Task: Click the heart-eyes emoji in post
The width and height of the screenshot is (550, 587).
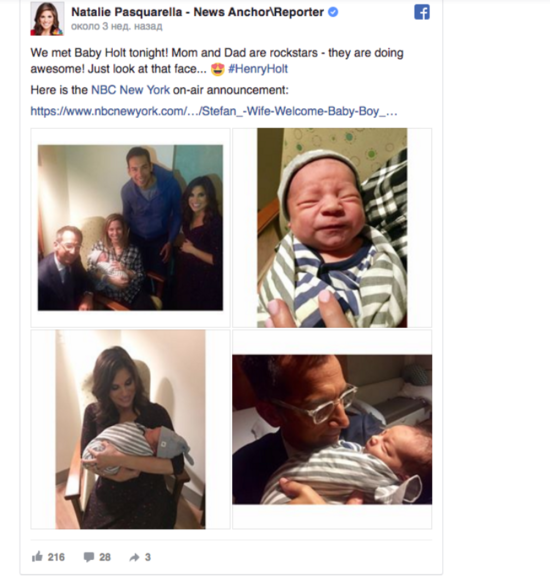Action: [x=218, y=69]
